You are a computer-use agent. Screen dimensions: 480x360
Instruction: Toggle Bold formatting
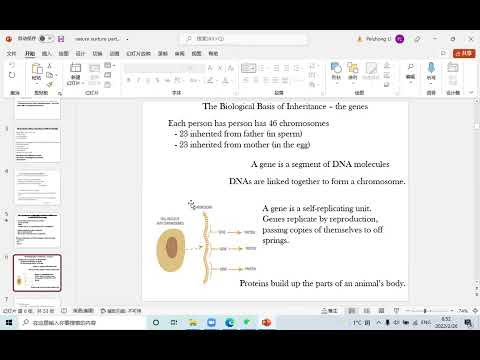(x=129, y=80)
